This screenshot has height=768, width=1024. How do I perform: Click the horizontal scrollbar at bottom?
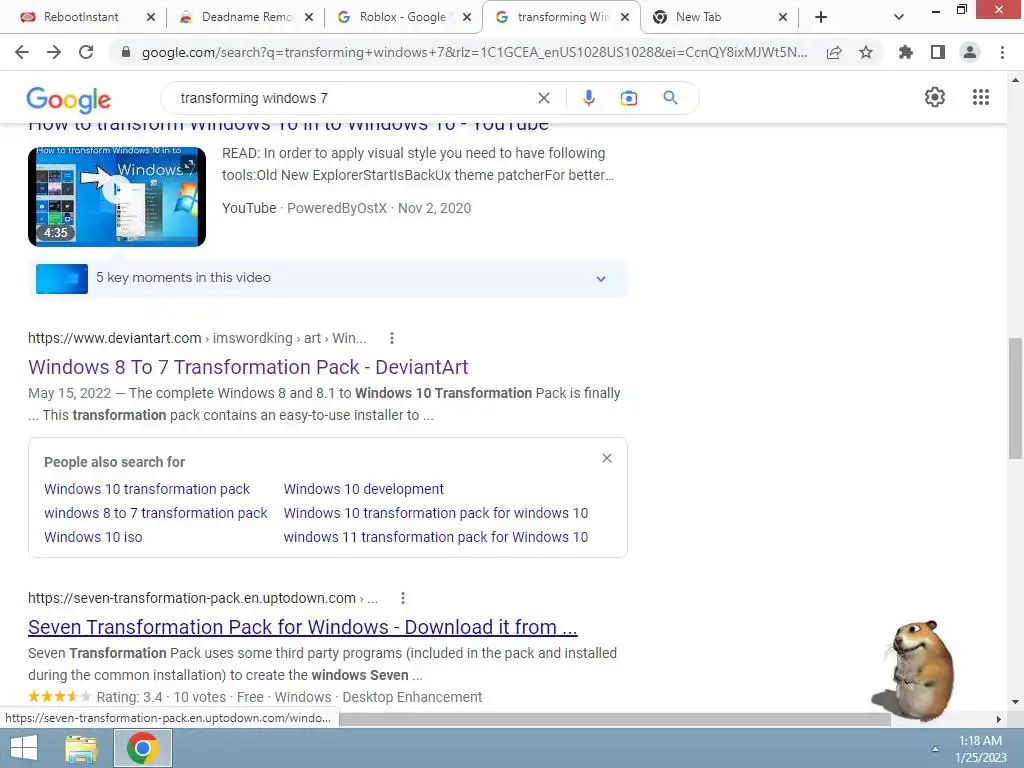click(x=614, y=719)
